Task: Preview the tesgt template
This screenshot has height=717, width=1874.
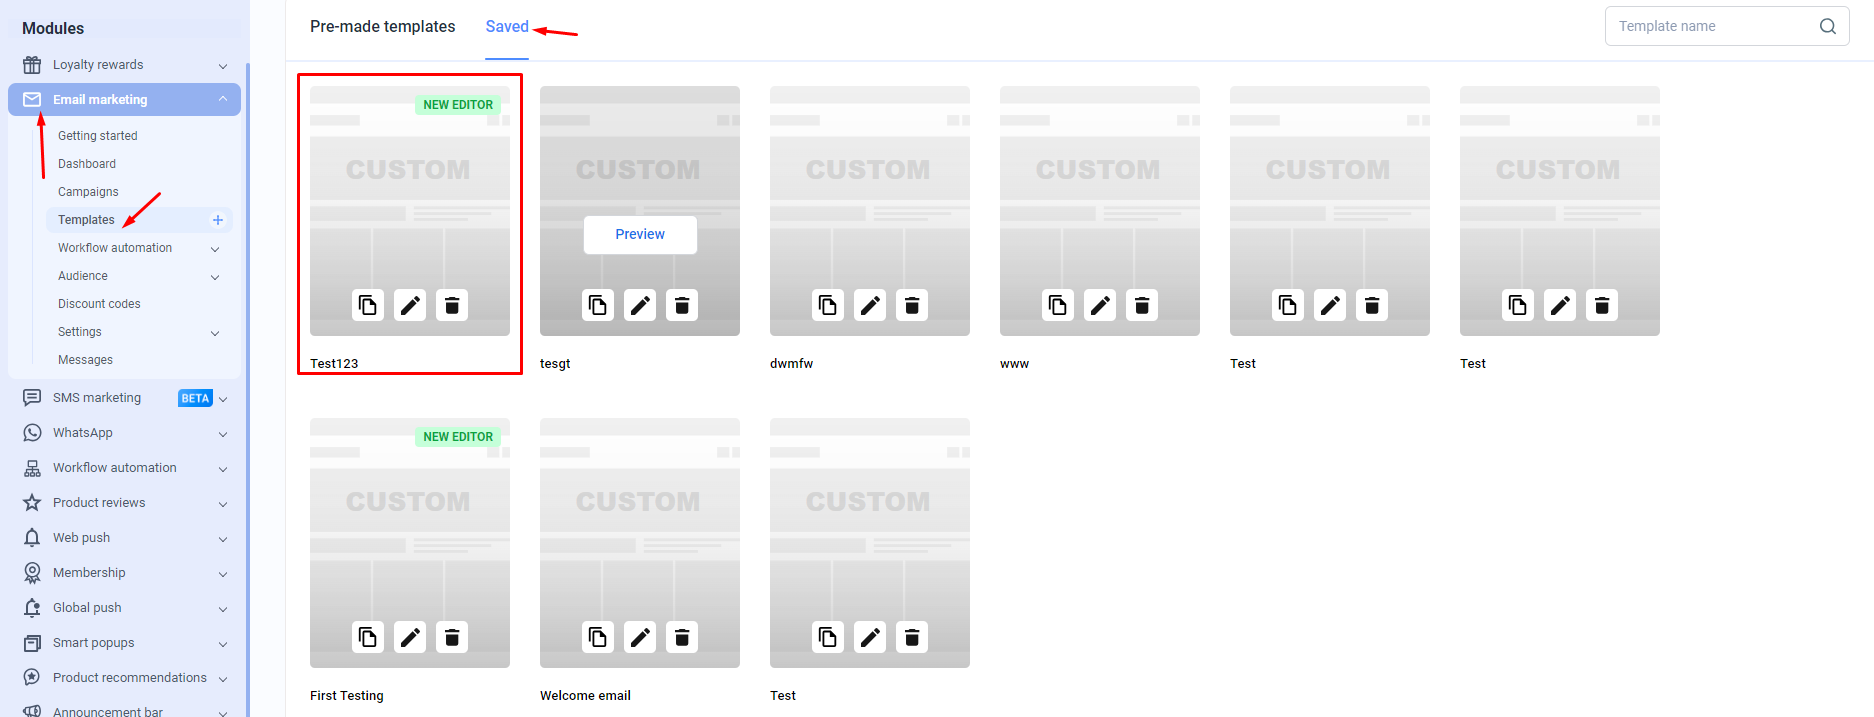Action: (640, 235)
